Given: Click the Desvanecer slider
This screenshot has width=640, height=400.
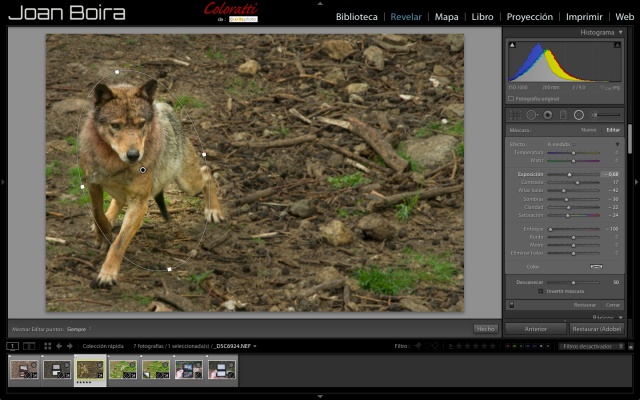Looking at the screenshot, I should click(573, 282).
